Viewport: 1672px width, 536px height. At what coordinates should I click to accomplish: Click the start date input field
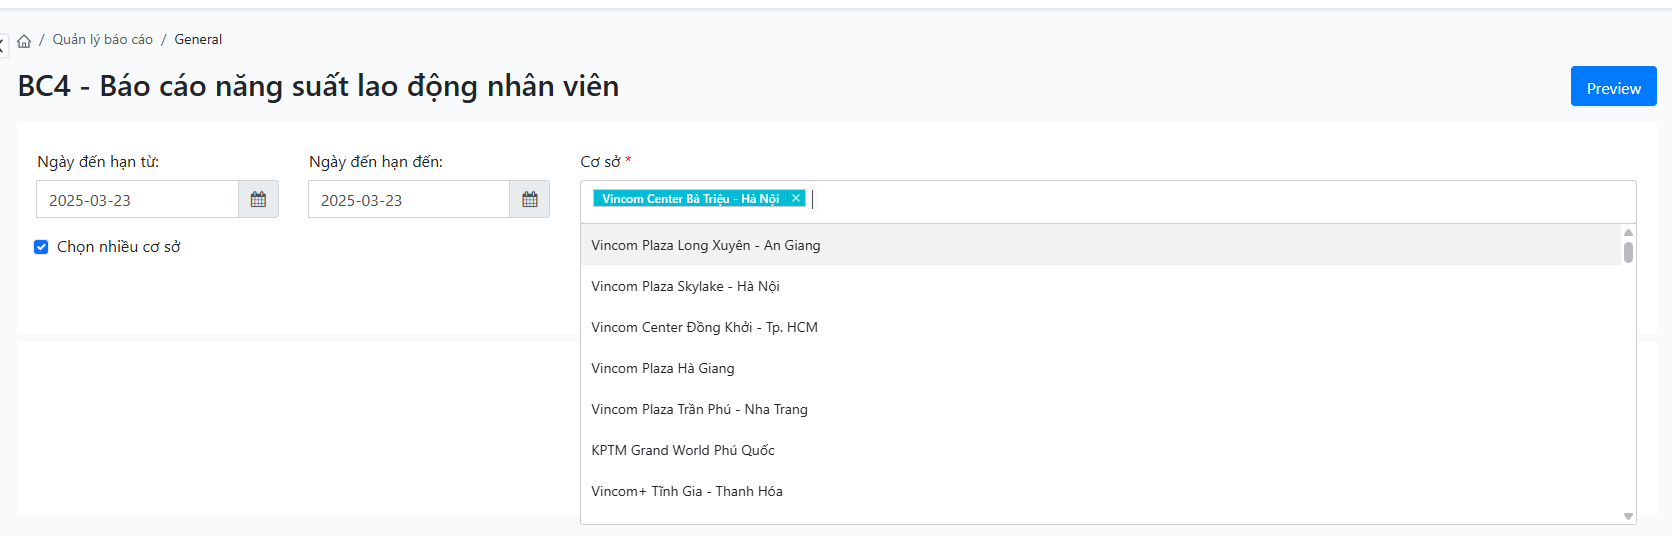pos(137,200)
